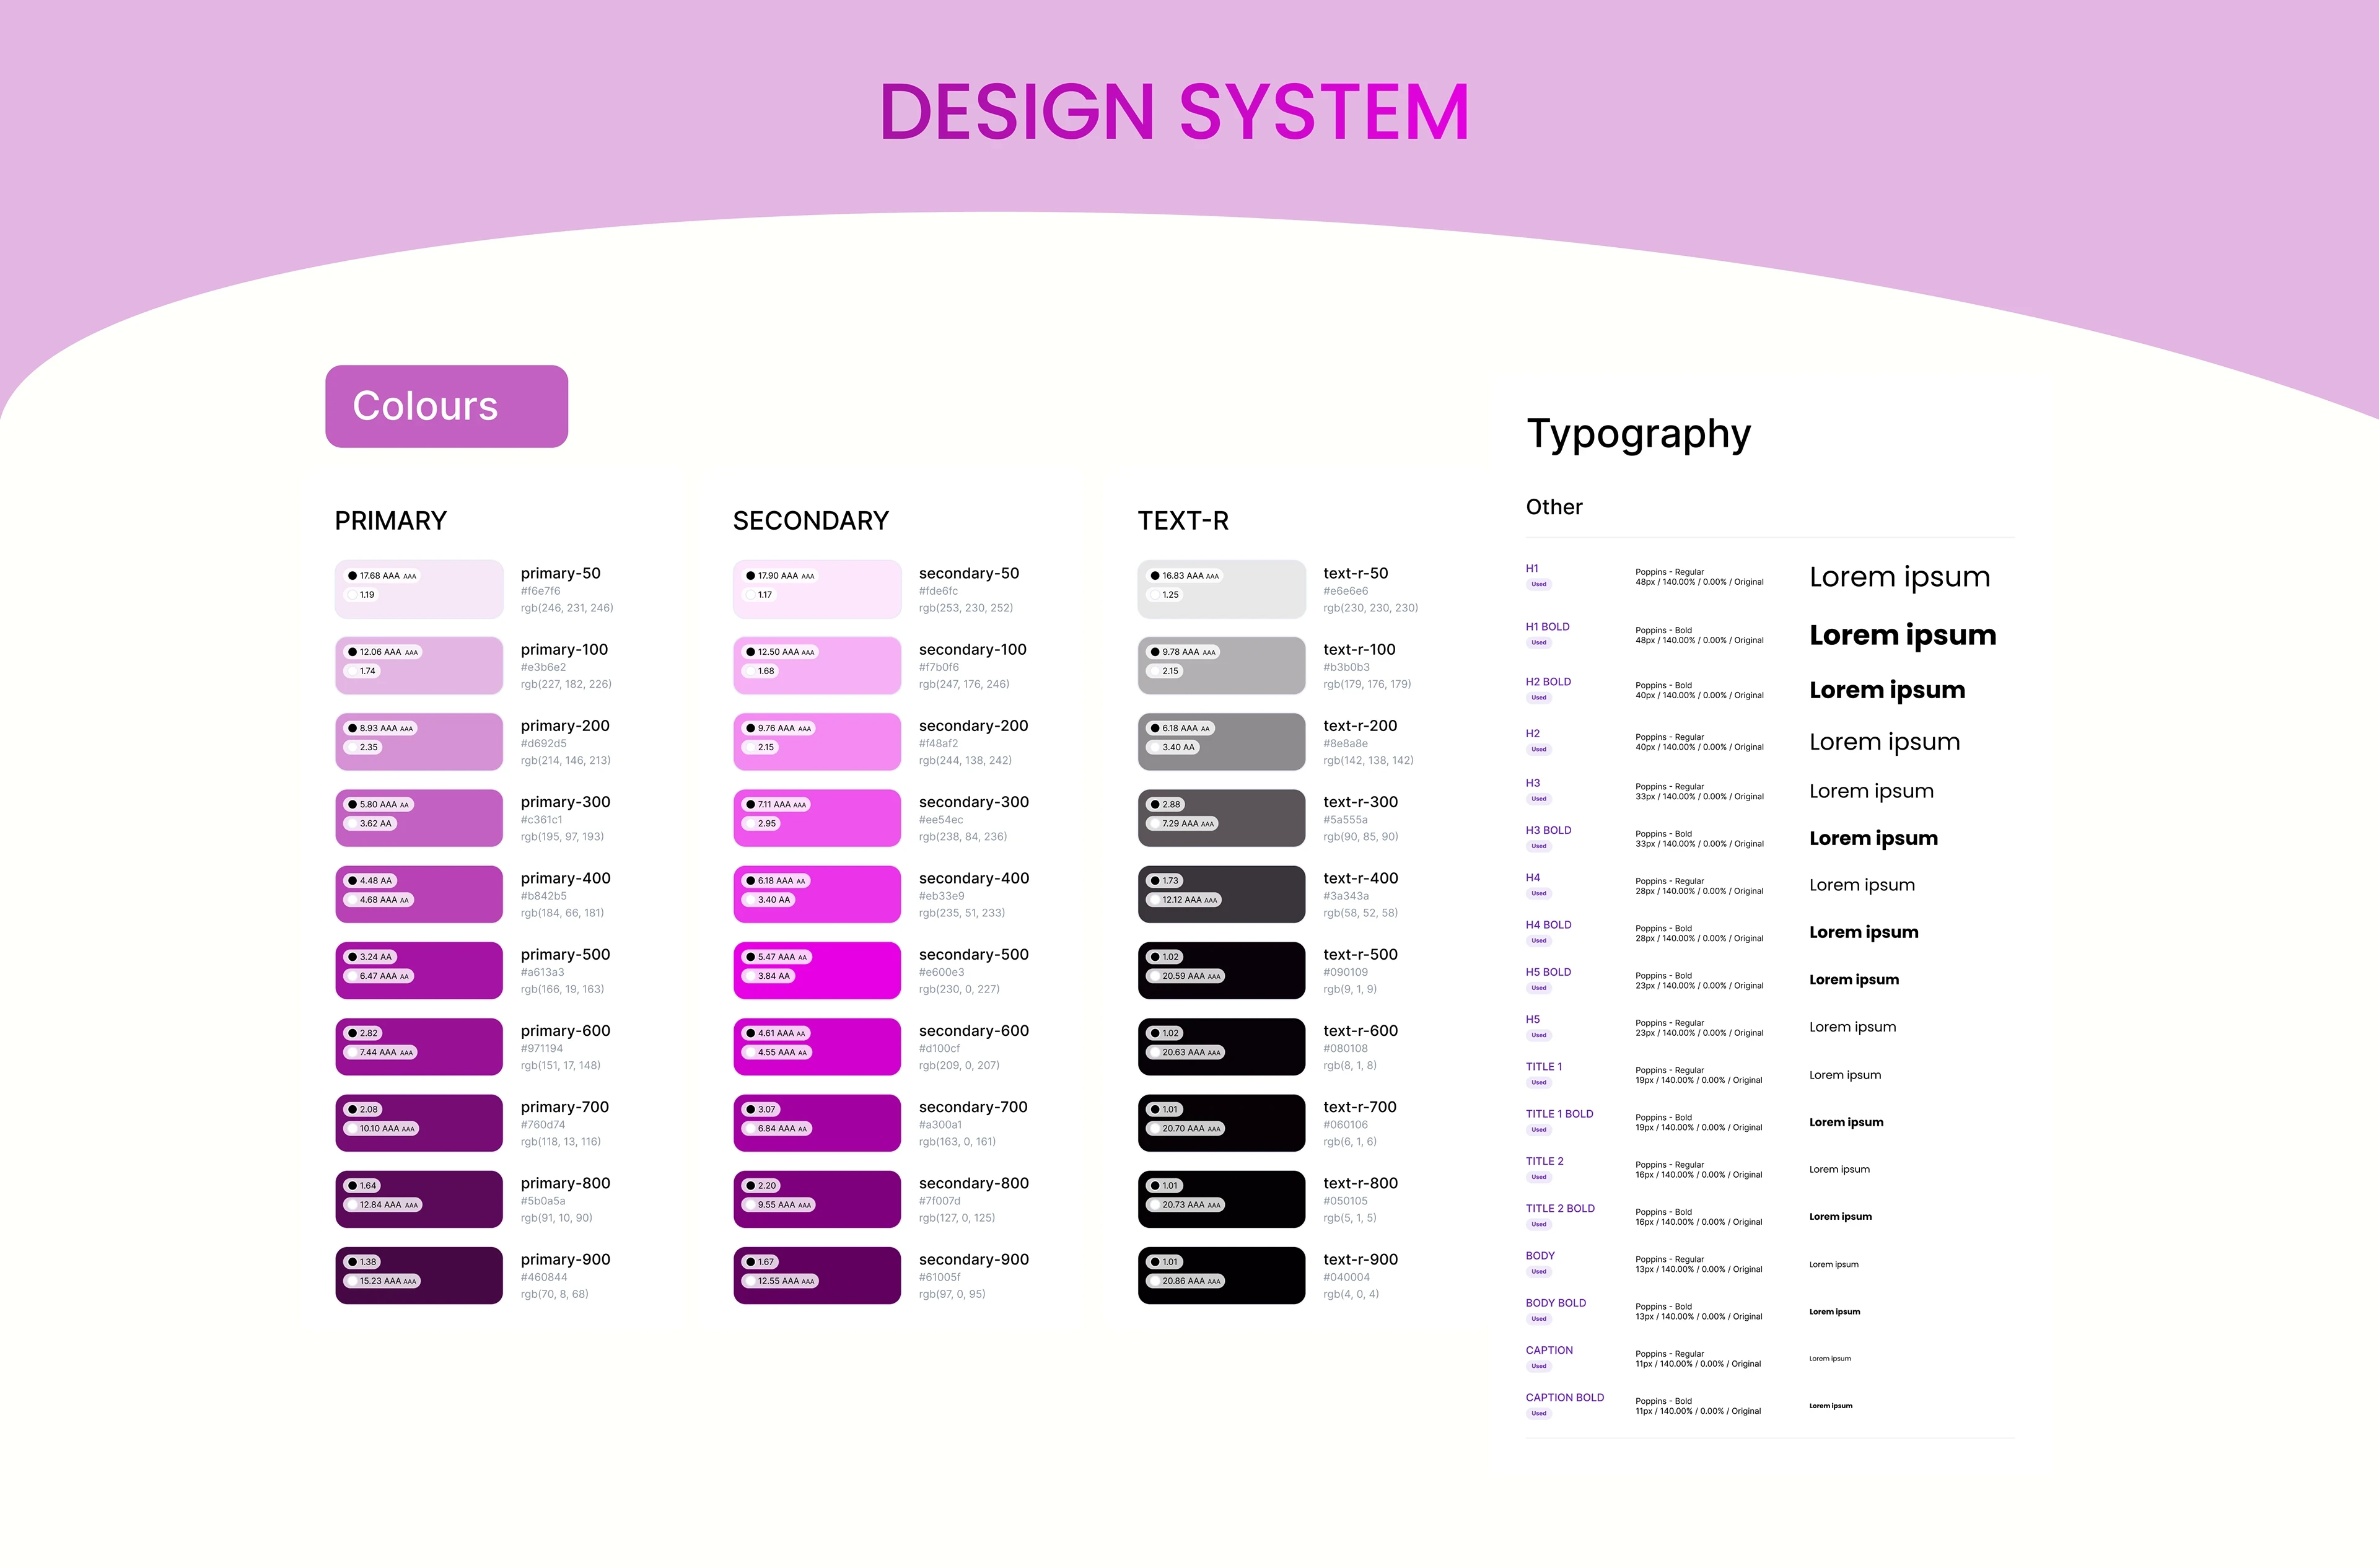The height and width of the screenshot is (1568, 2379).
Task: Click the Typography section heading
Action: point(1638,434)
